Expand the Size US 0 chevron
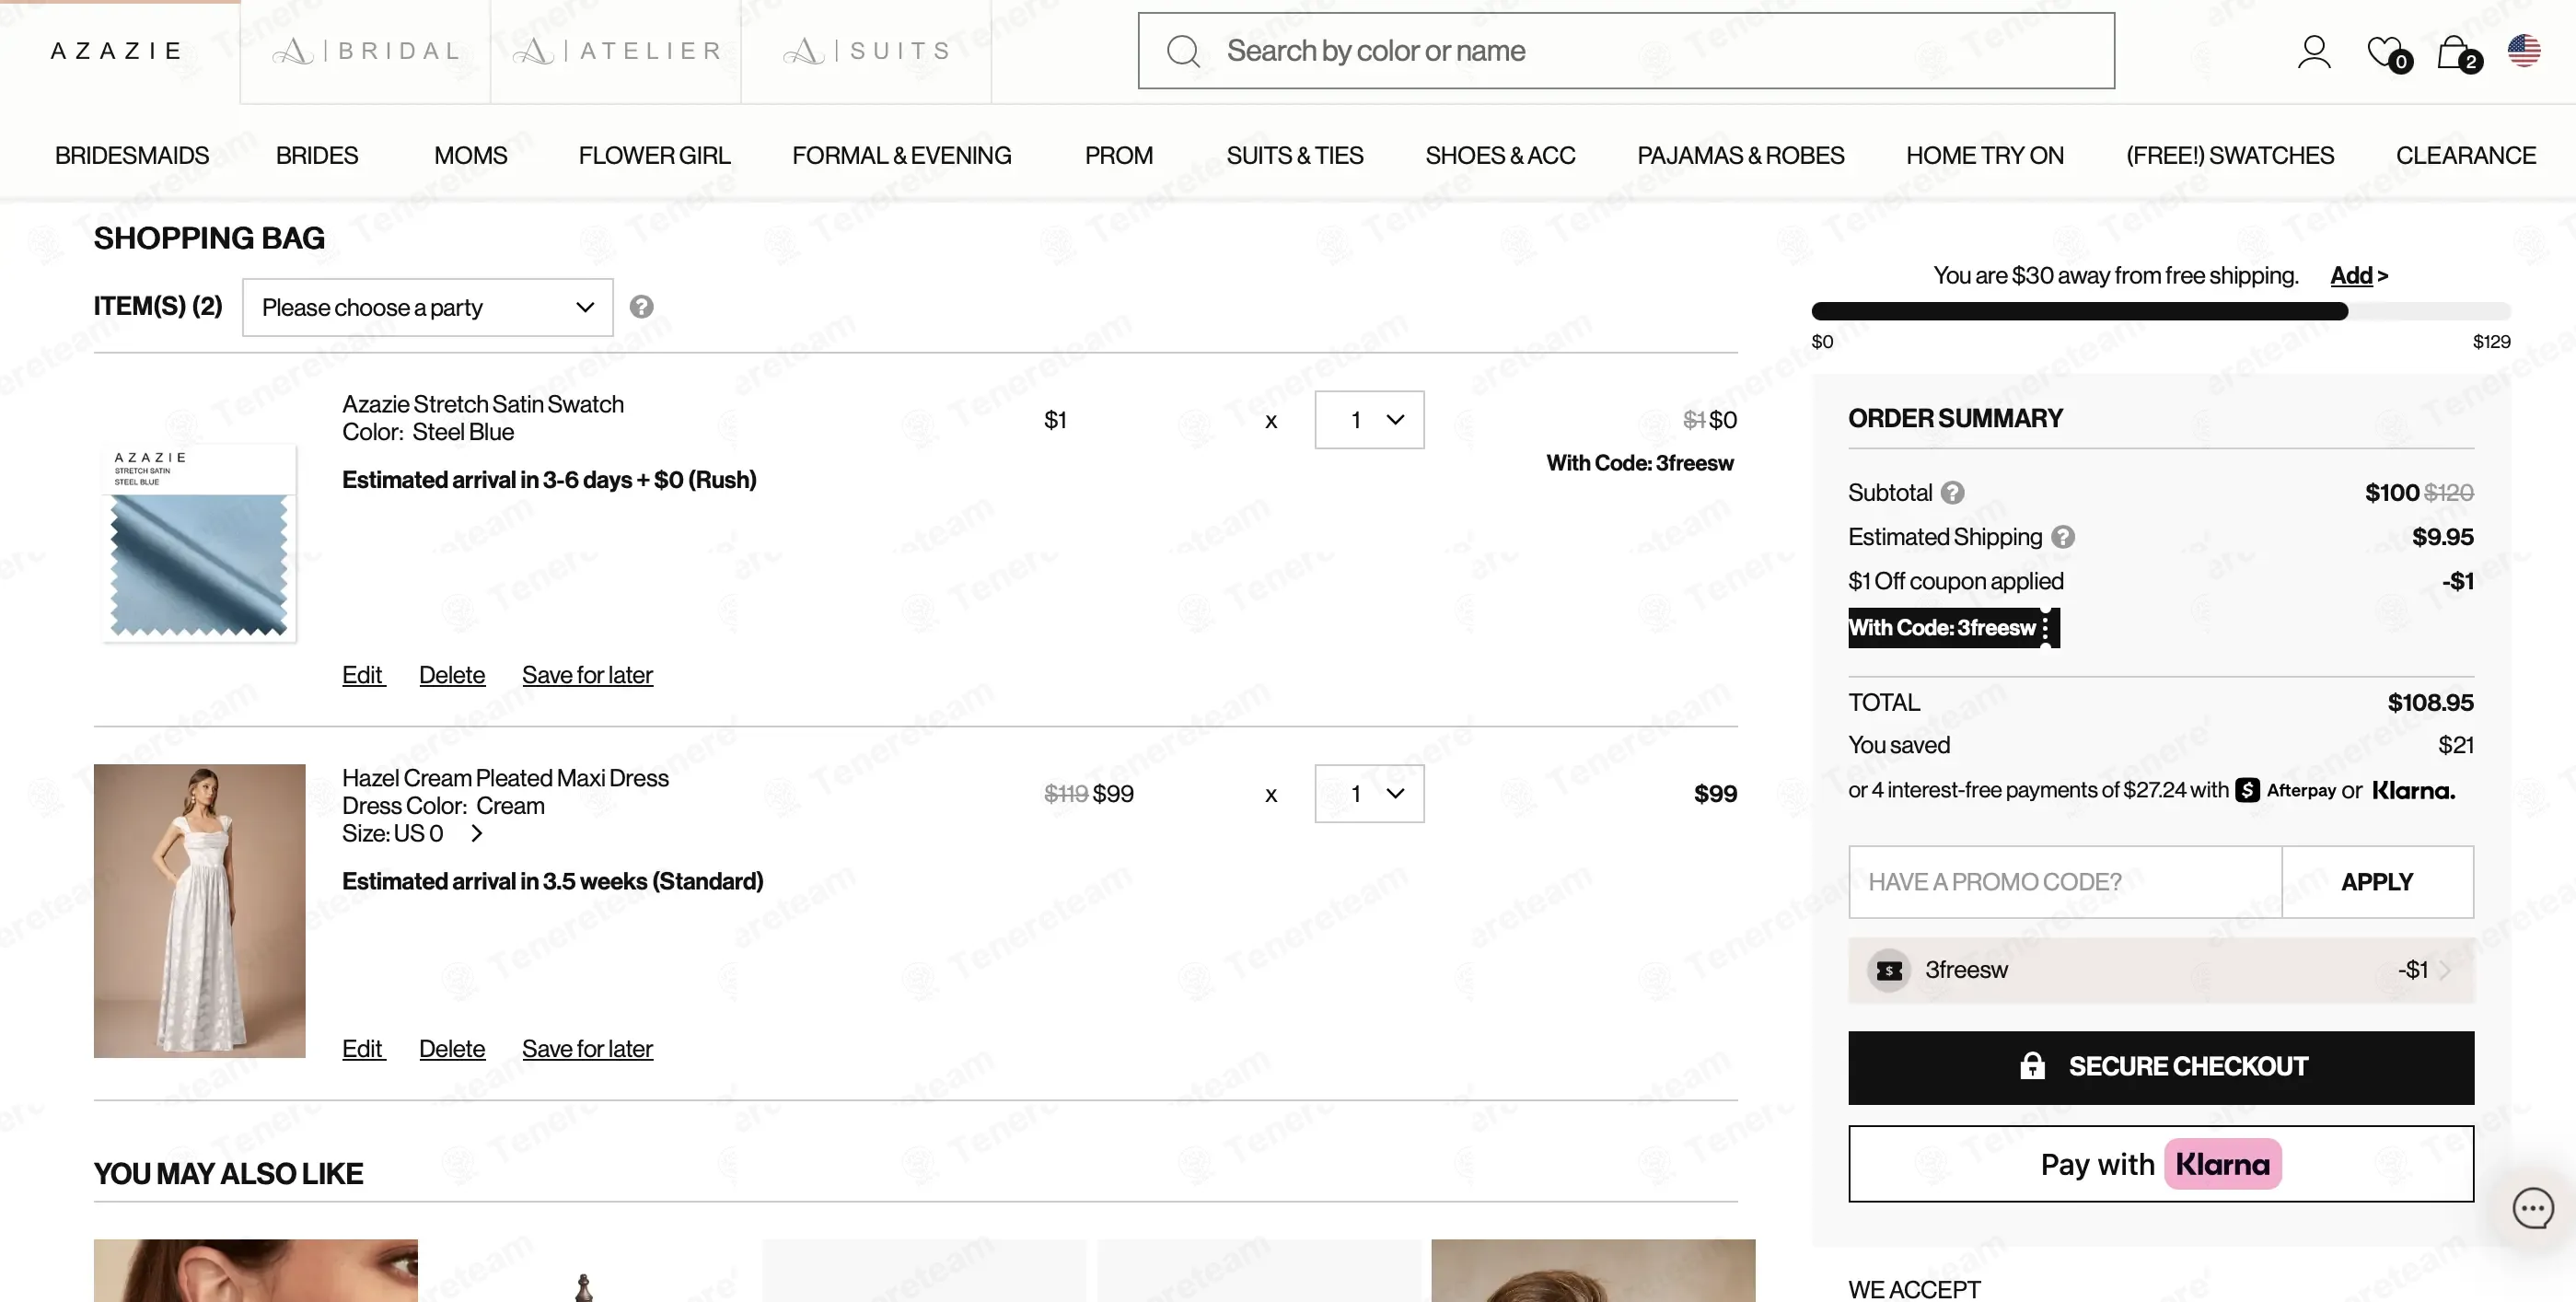This screenshot has width=2576, height=1302. coord(477,833)
